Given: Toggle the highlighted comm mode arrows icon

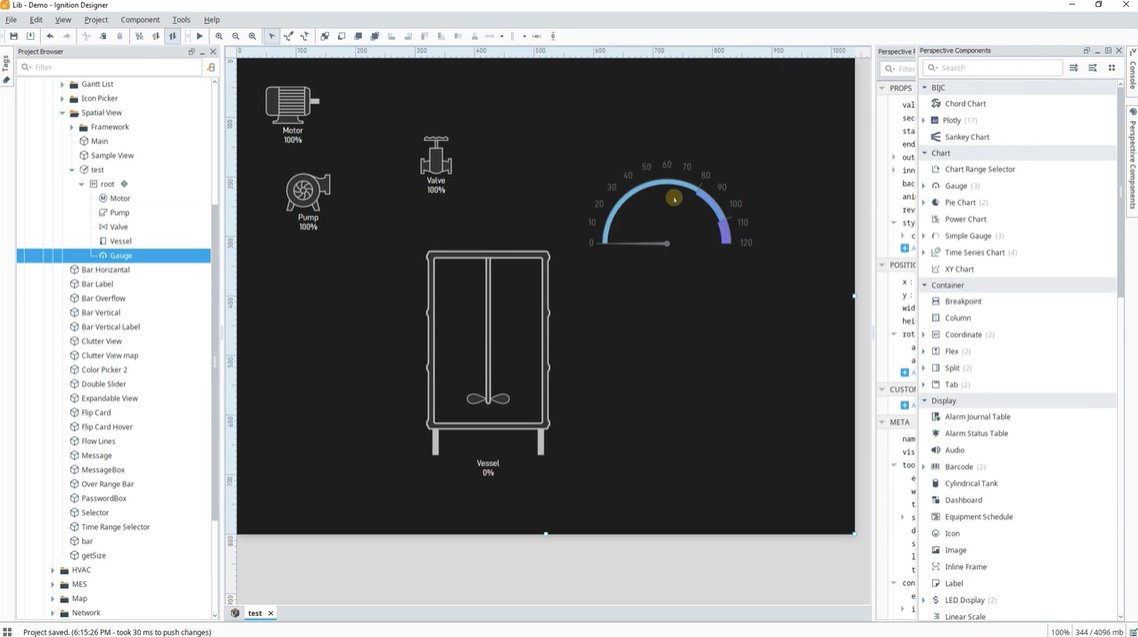Looking at the screenshot, I should (172, 36).
